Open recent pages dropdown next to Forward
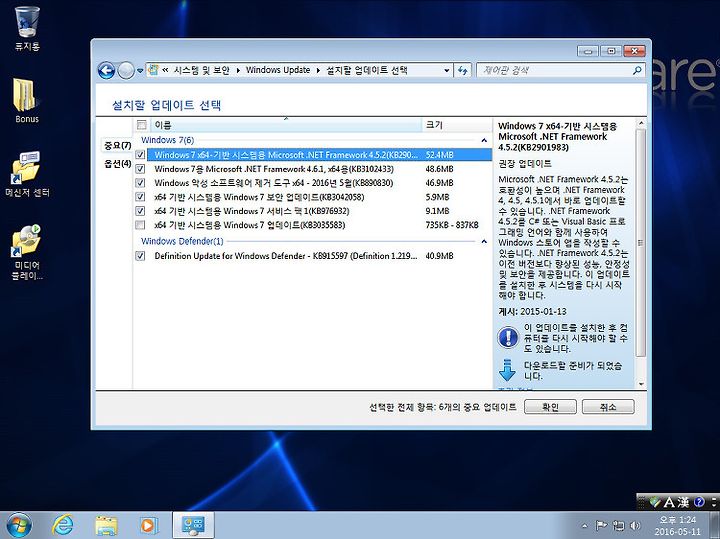This screenshot has height=539, width=720. pyautogui.click(x=140, y=71)
